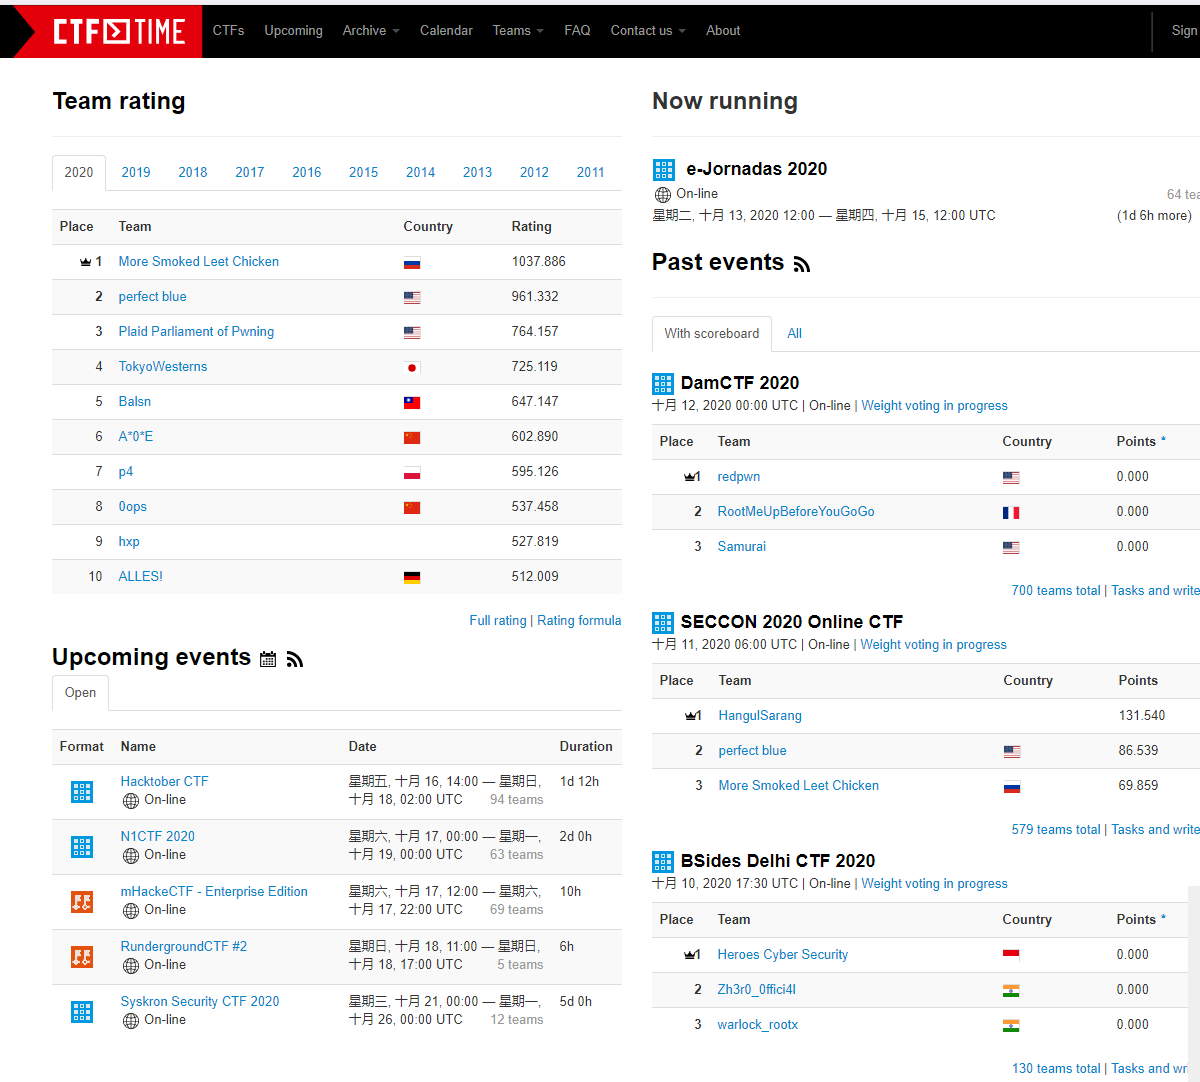Click the Indian flag next to Zh3r0_0ffici4l
The height and width of the screenshot is (1082, 1200).
pyautogui.click(x=1011, y=991)
